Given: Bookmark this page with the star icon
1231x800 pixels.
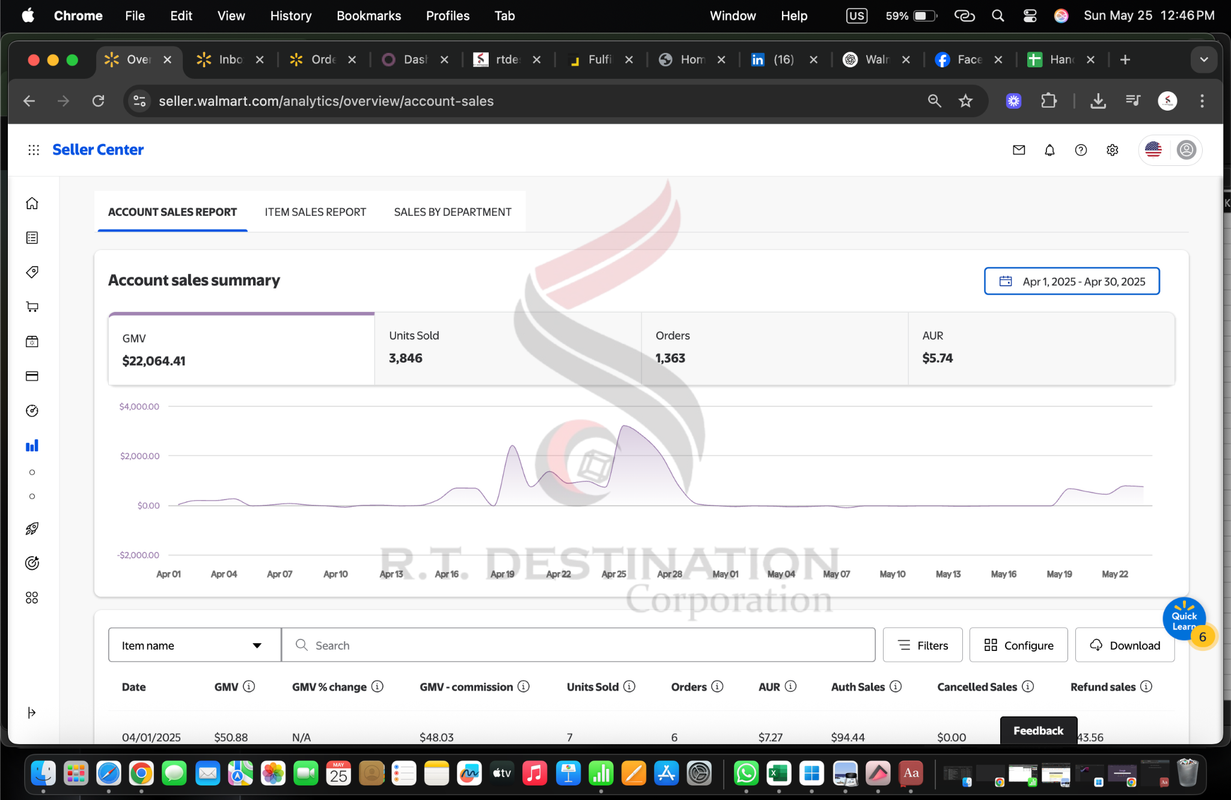Looking at the screenshot, I should click(965, 101).
